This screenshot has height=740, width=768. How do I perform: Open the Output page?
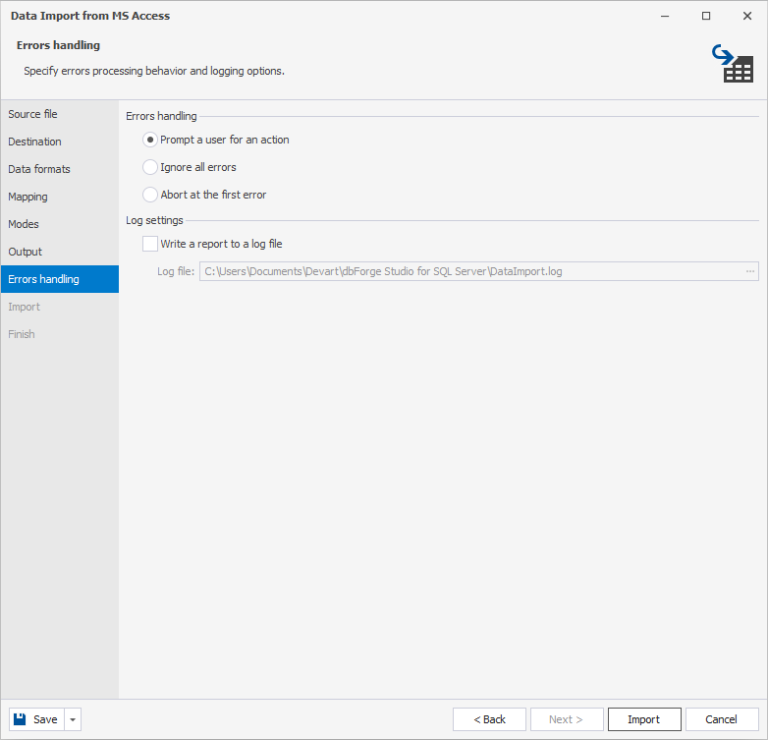pos(25,252)
